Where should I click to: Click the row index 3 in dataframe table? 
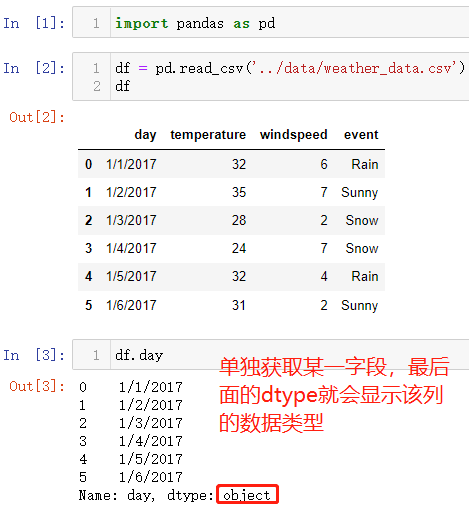88,248
